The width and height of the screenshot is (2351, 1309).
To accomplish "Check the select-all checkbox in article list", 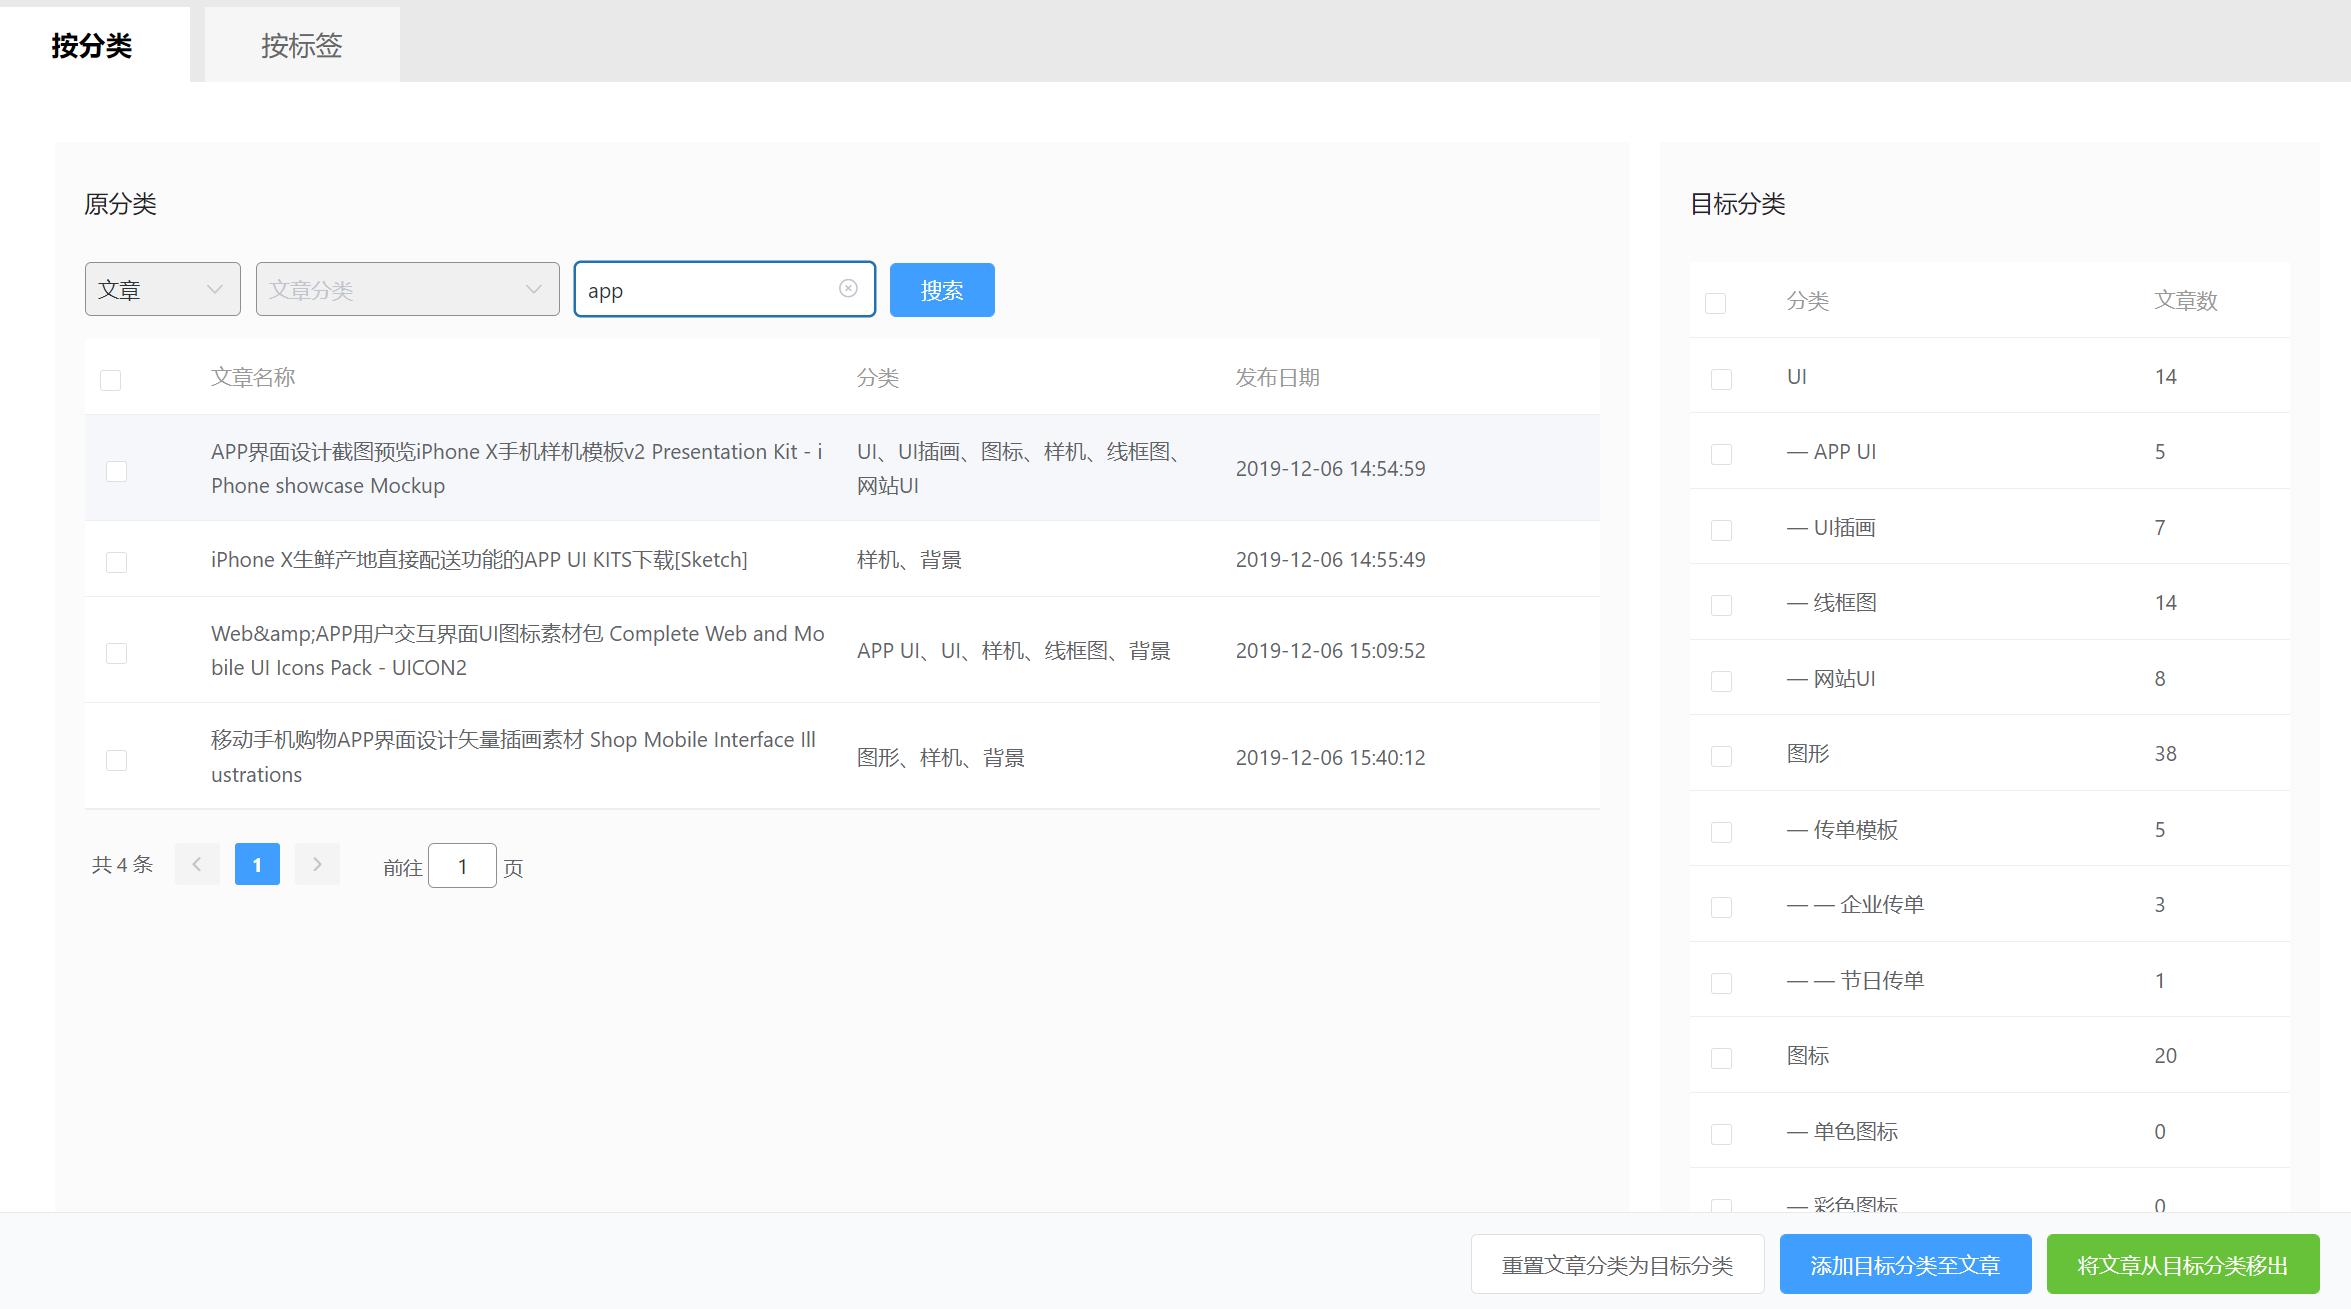I will click(110, 378).
